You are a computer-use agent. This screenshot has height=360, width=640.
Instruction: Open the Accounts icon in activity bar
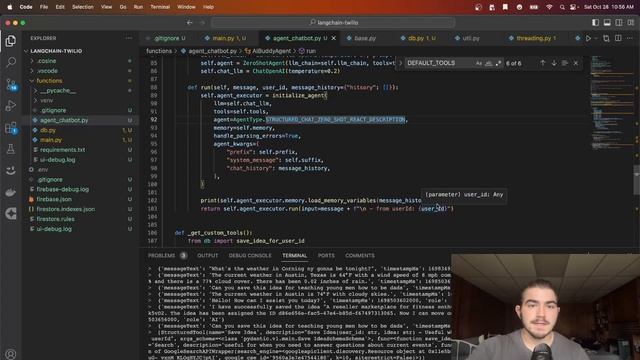(11, 354)
